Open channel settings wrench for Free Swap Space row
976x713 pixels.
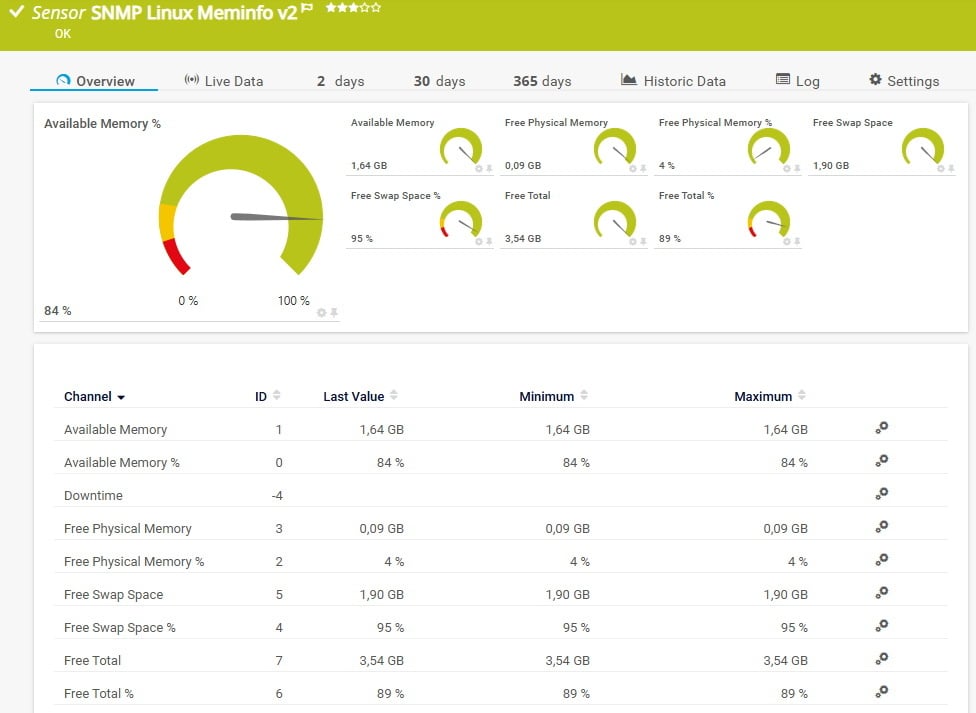pyautogui.click(x=881, y=593)
